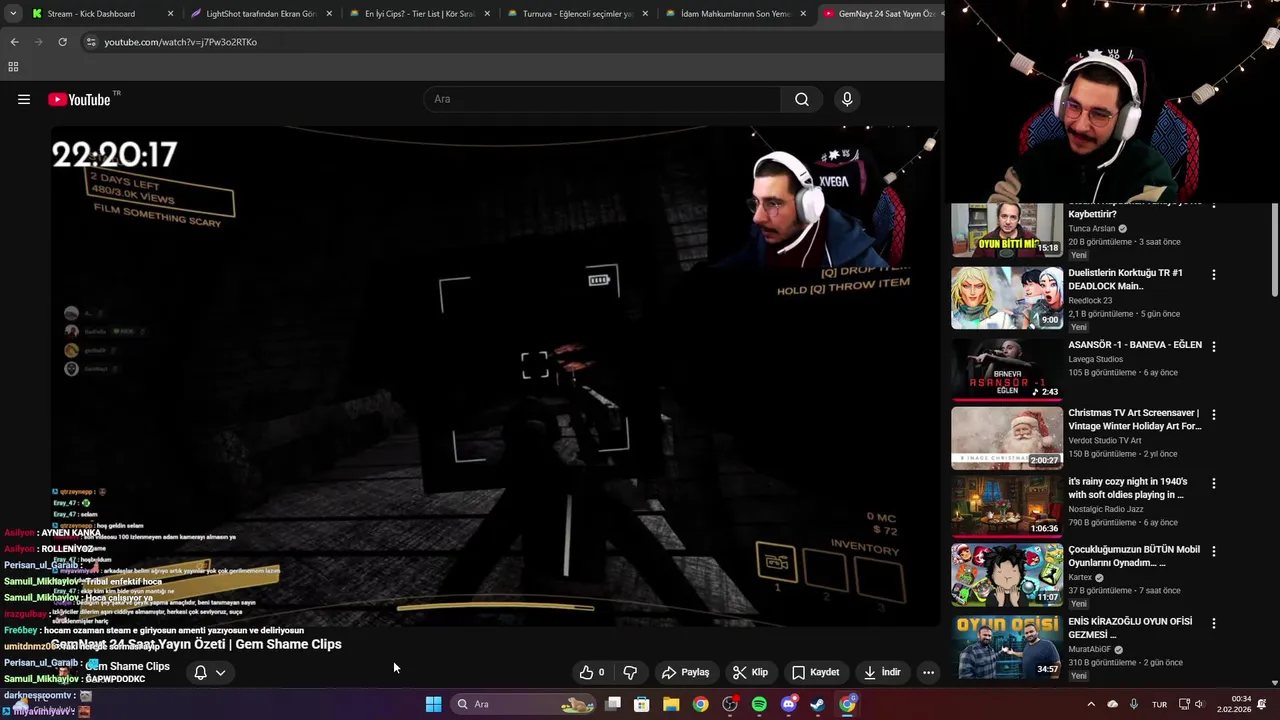1280x720 pixels.
Task: Open the system volume speaker icon
Action: 1200,704
